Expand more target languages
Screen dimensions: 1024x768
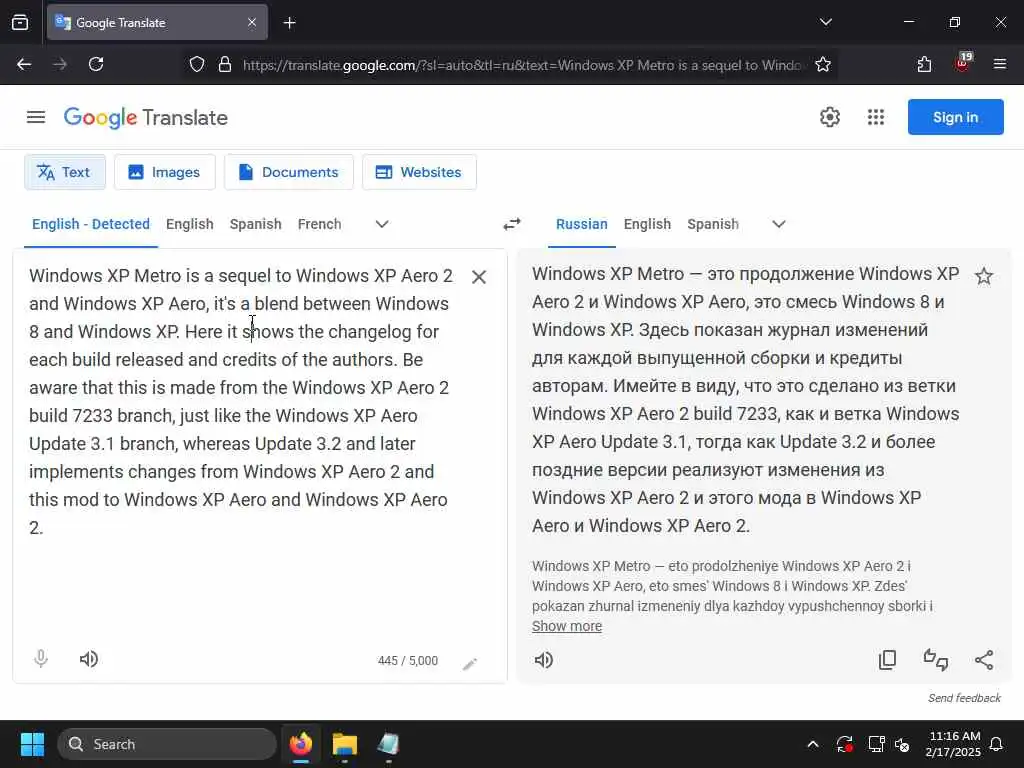tap(778, 224)
